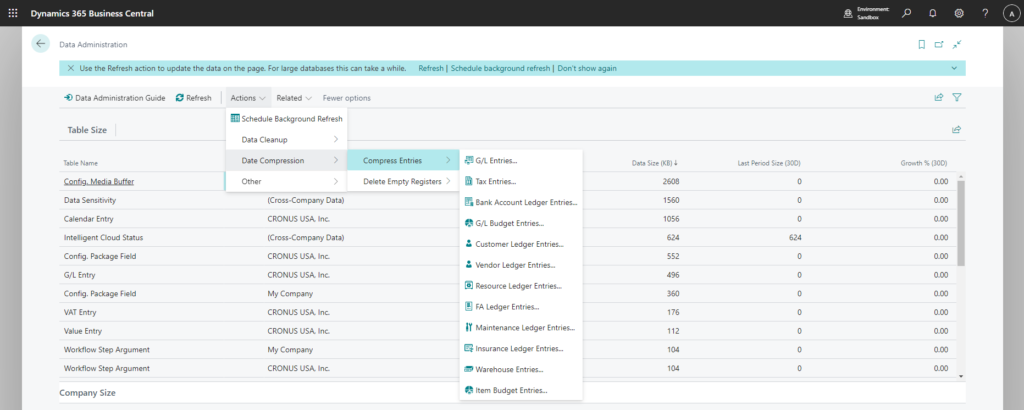The width and height of the screenshot is (1024, 410).
Task: Click Refresh link in notification bar
Action: point(430,68)
